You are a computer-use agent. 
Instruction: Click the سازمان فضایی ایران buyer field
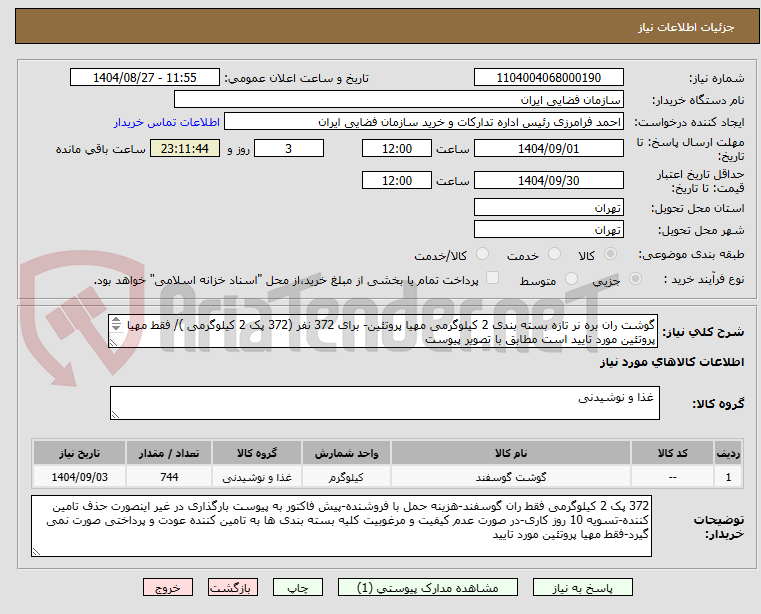(x=398, y=100)
